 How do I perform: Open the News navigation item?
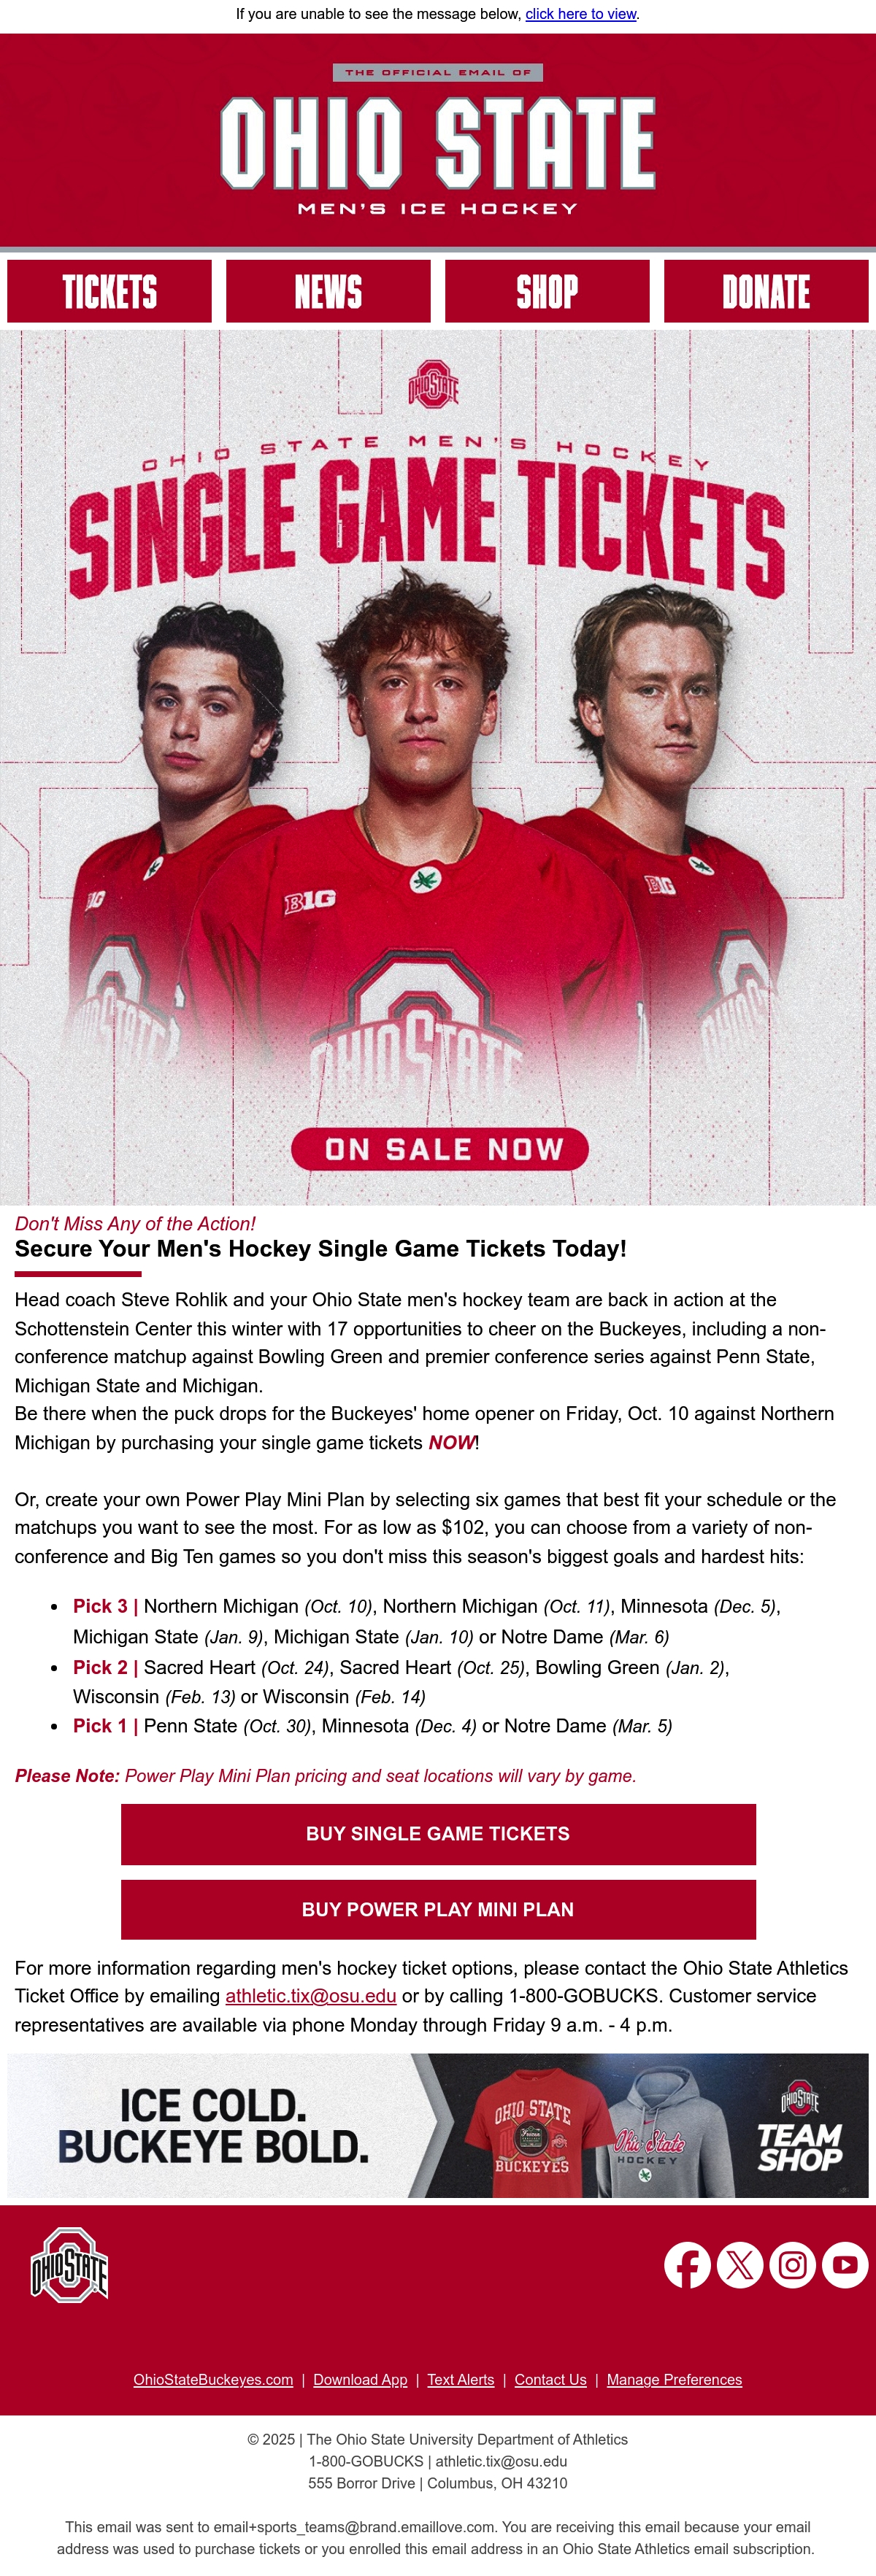328,292
